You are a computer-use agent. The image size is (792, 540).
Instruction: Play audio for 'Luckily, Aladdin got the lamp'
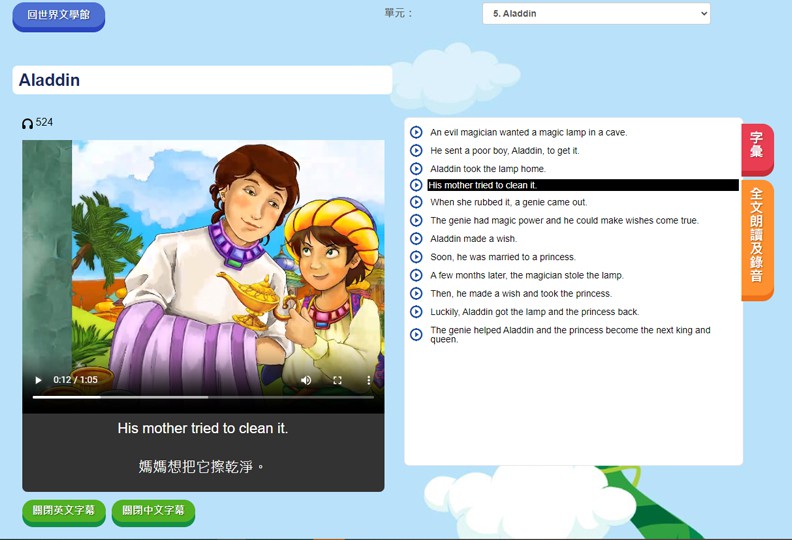(x=416, y=312)
